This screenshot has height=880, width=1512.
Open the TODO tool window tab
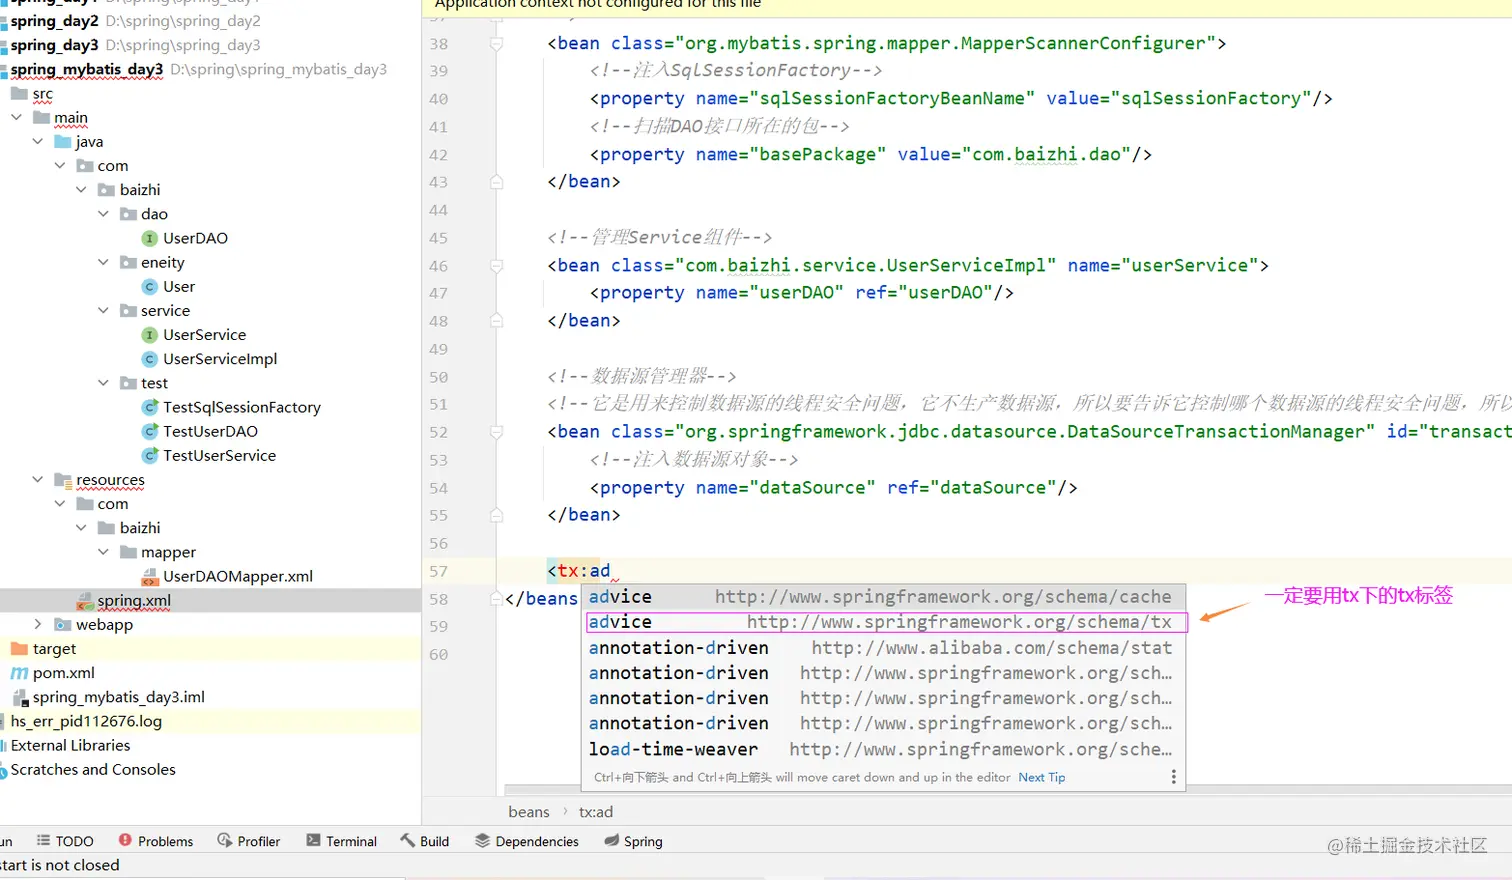point(65,841)
